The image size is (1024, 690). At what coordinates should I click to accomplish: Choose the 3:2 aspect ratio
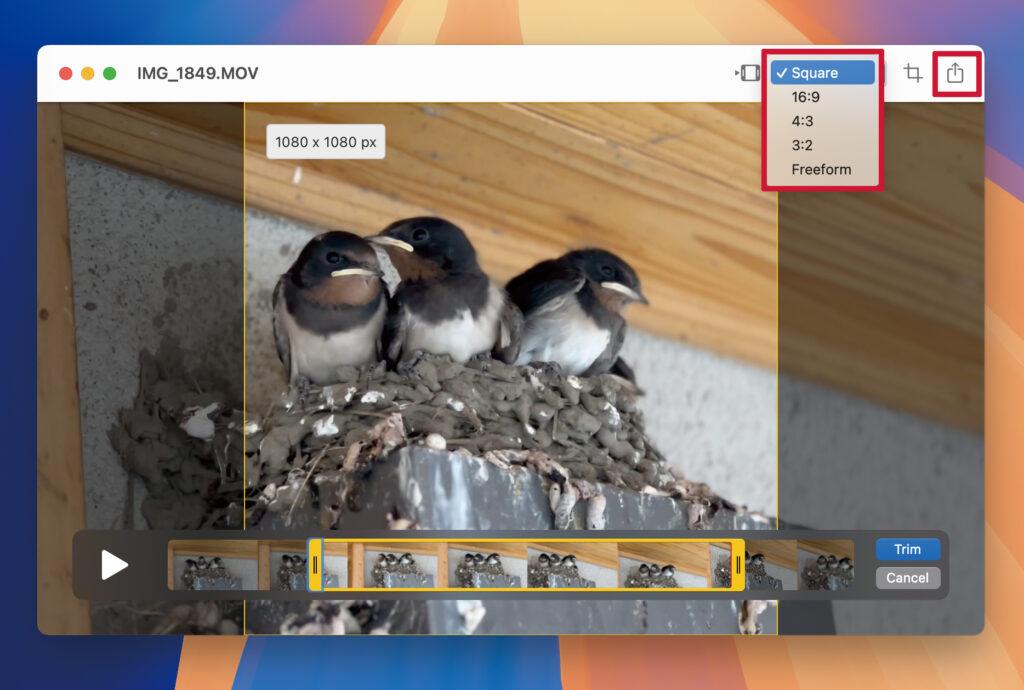point(822,145)
